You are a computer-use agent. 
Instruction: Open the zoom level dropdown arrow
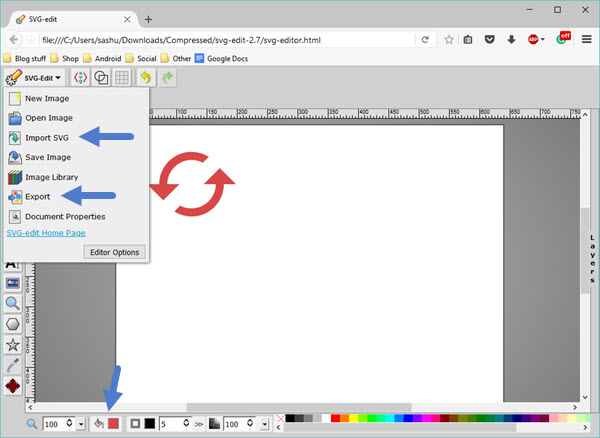pyautogui.click(x=79, y=425)
